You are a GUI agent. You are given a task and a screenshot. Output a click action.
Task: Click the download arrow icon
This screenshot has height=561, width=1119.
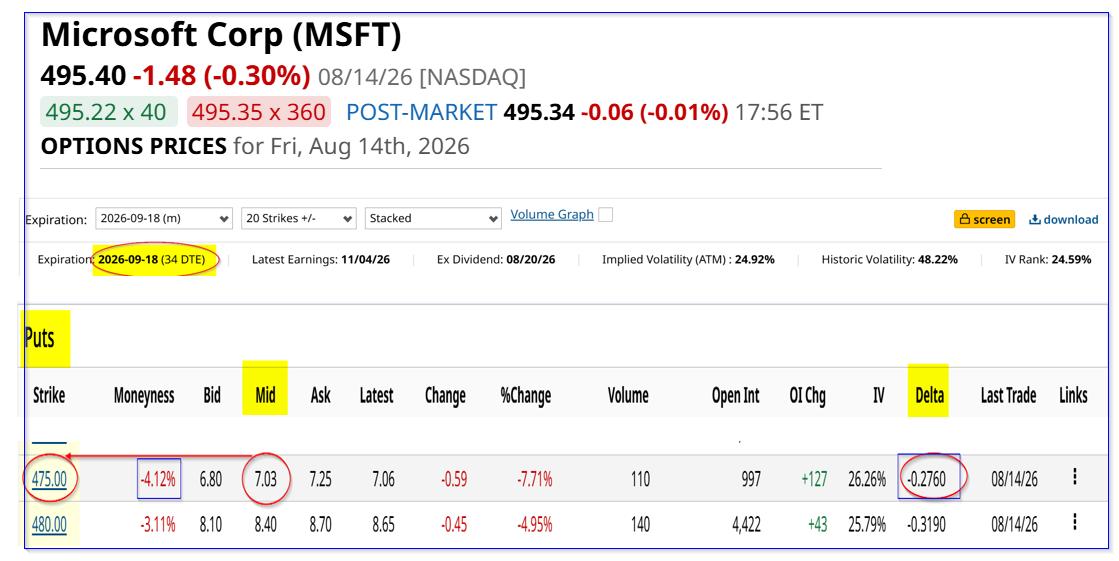pyautogui.click(x=1034, y=219)
